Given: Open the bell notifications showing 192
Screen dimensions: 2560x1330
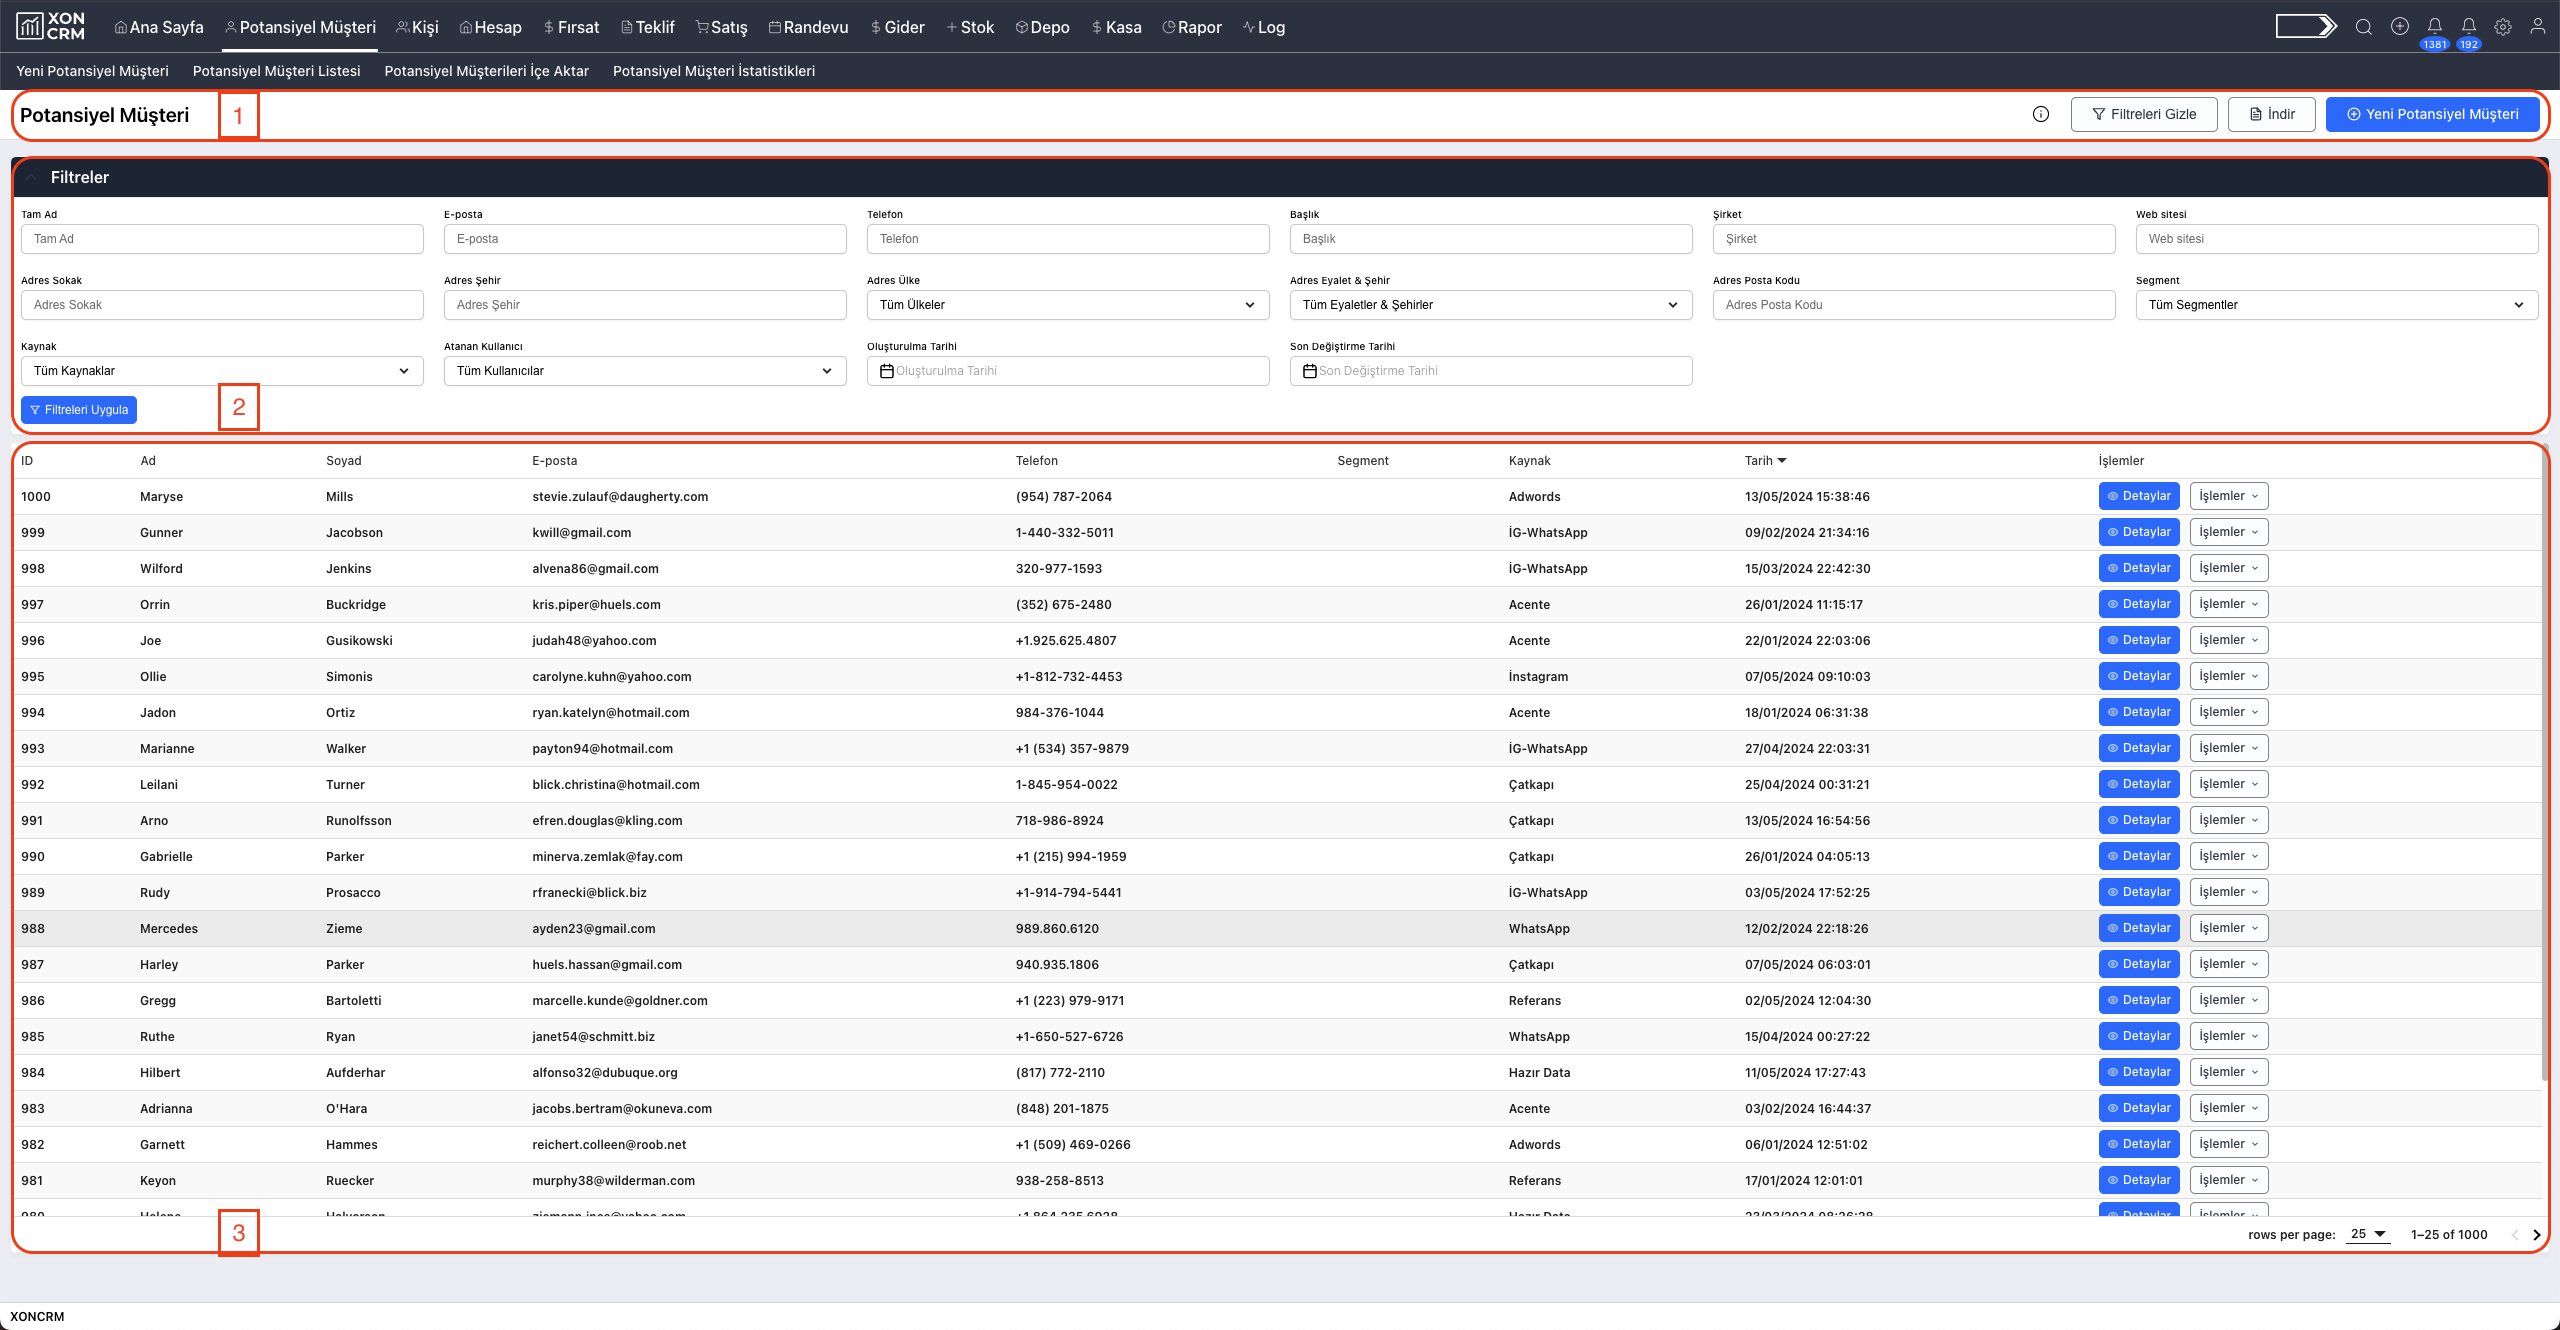Looking at the screenshot, I should (x=2469, y=27).
